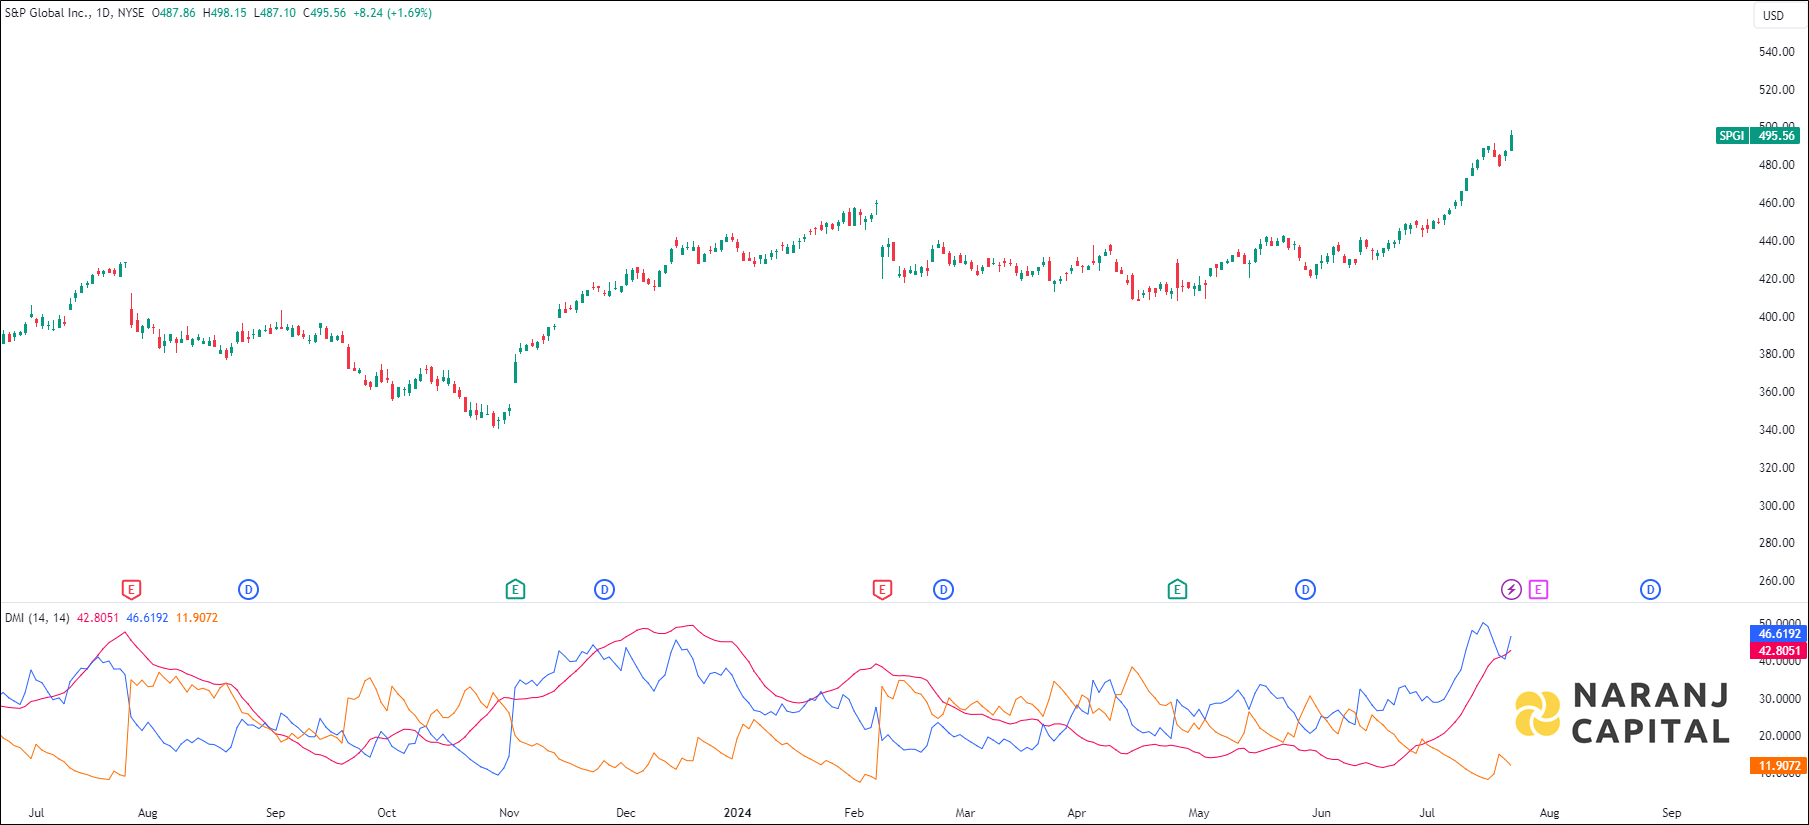Click the Nov time axis label

pos(509,813)
